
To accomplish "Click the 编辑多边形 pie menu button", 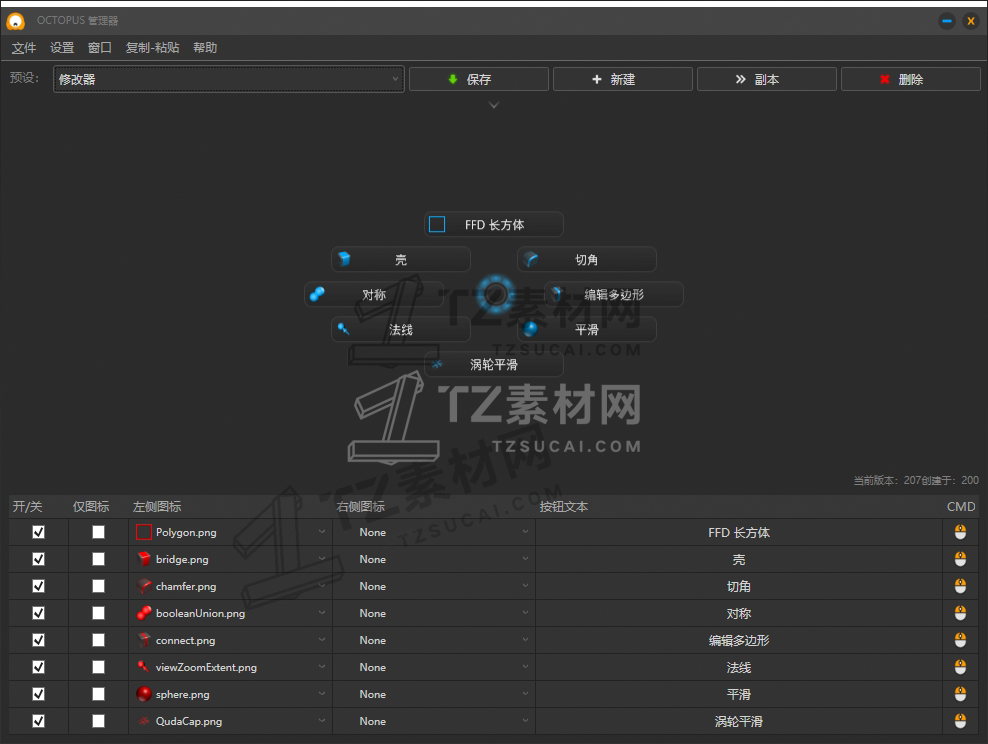I will 614,294.
